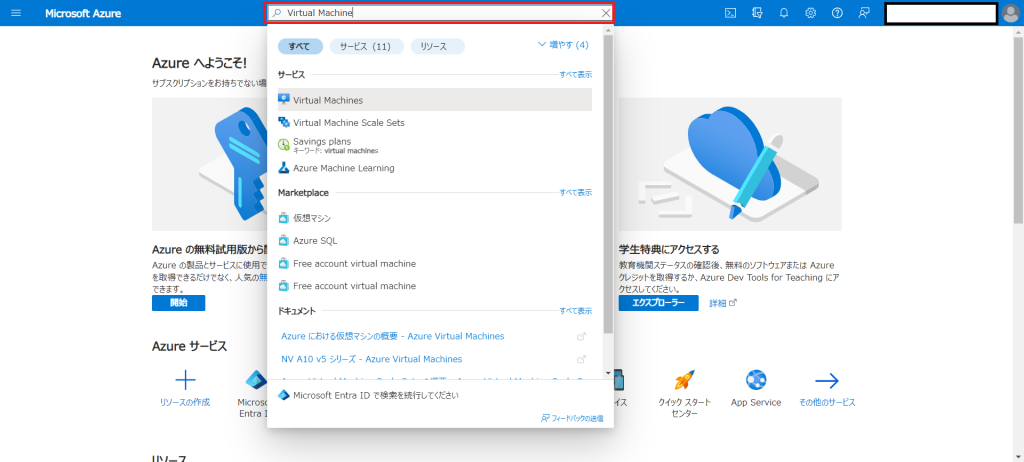Screen dimensions: 1024x462
Task: Show all results under サービス
Action: click(575, 74)
